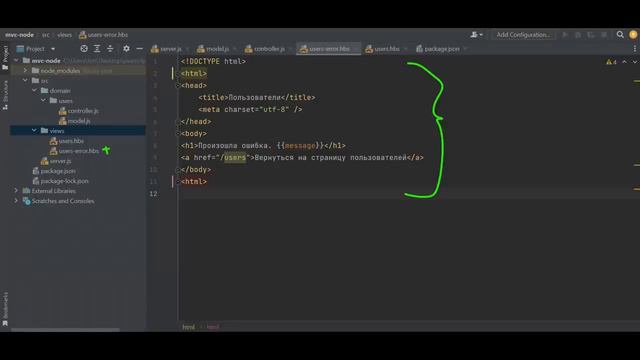Expand the node_modules folder
This screenshot has height=360, width=640.
click(25, 71)
